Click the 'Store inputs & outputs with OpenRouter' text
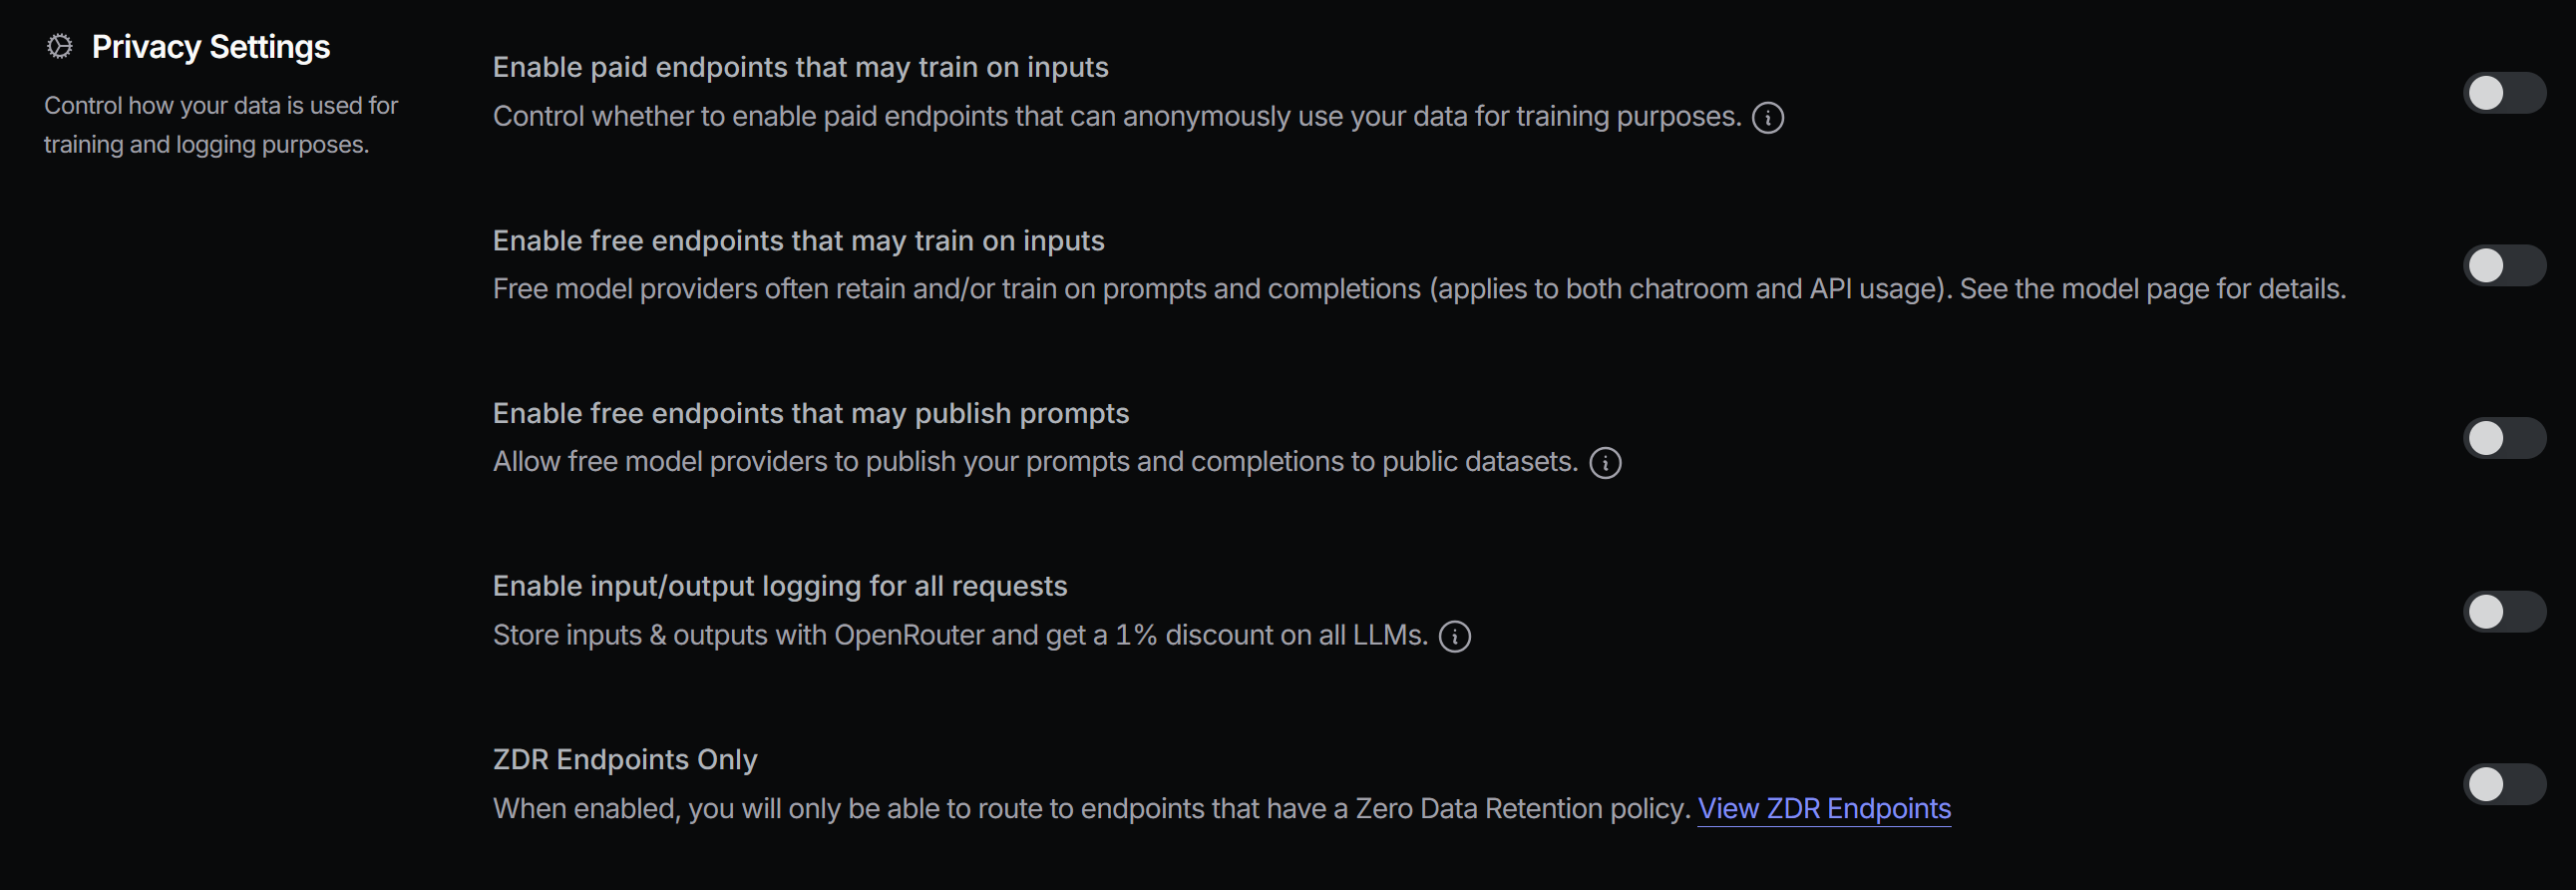 960,635
